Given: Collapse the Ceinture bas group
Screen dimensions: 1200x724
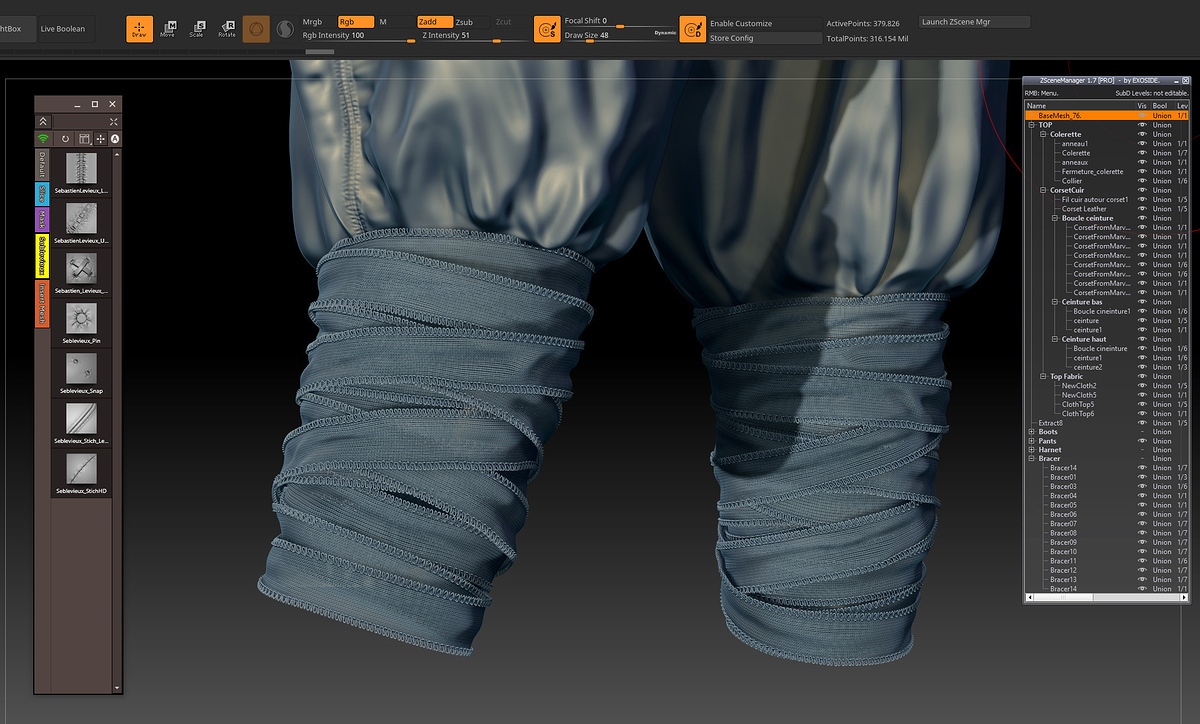Looking at the screenshot, I should click(x=1055, y=302).
